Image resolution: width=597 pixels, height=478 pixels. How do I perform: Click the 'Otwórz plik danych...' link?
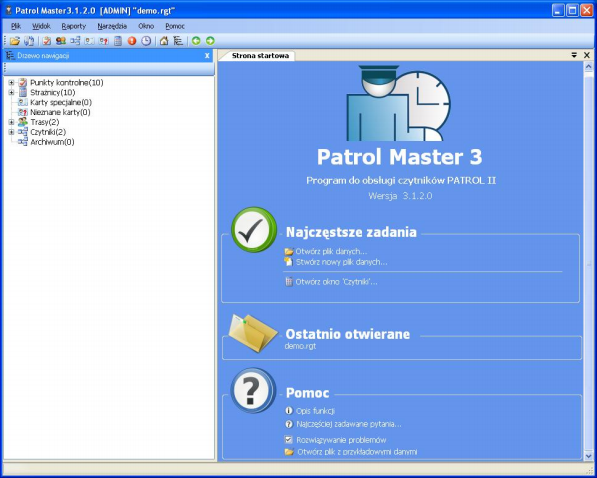[x=331, y=251]
